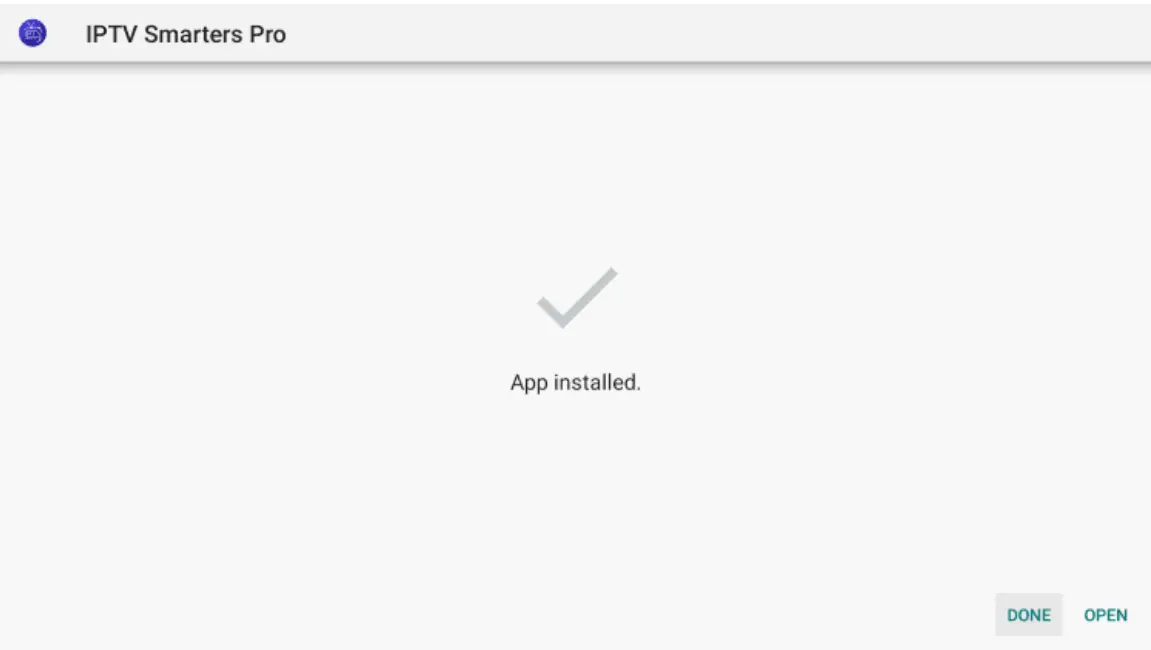Viewport: 1151px width, 650px height.
Task: Dismiss the installer using DONE
Action: coord(1028,615)
